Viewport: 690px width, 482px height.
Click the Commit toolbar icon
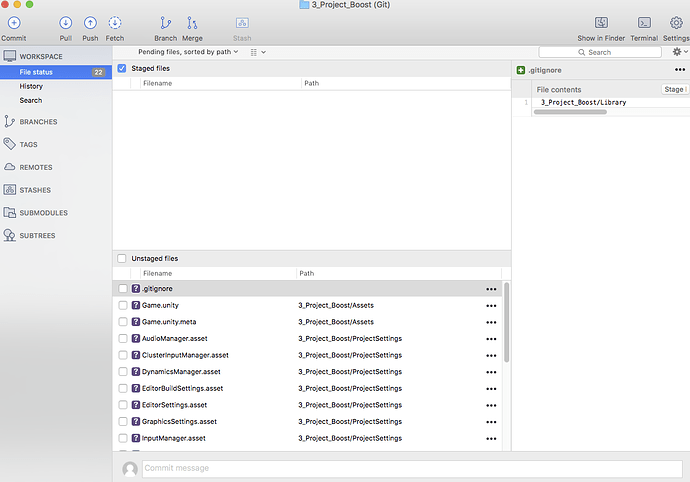[14, 23]
